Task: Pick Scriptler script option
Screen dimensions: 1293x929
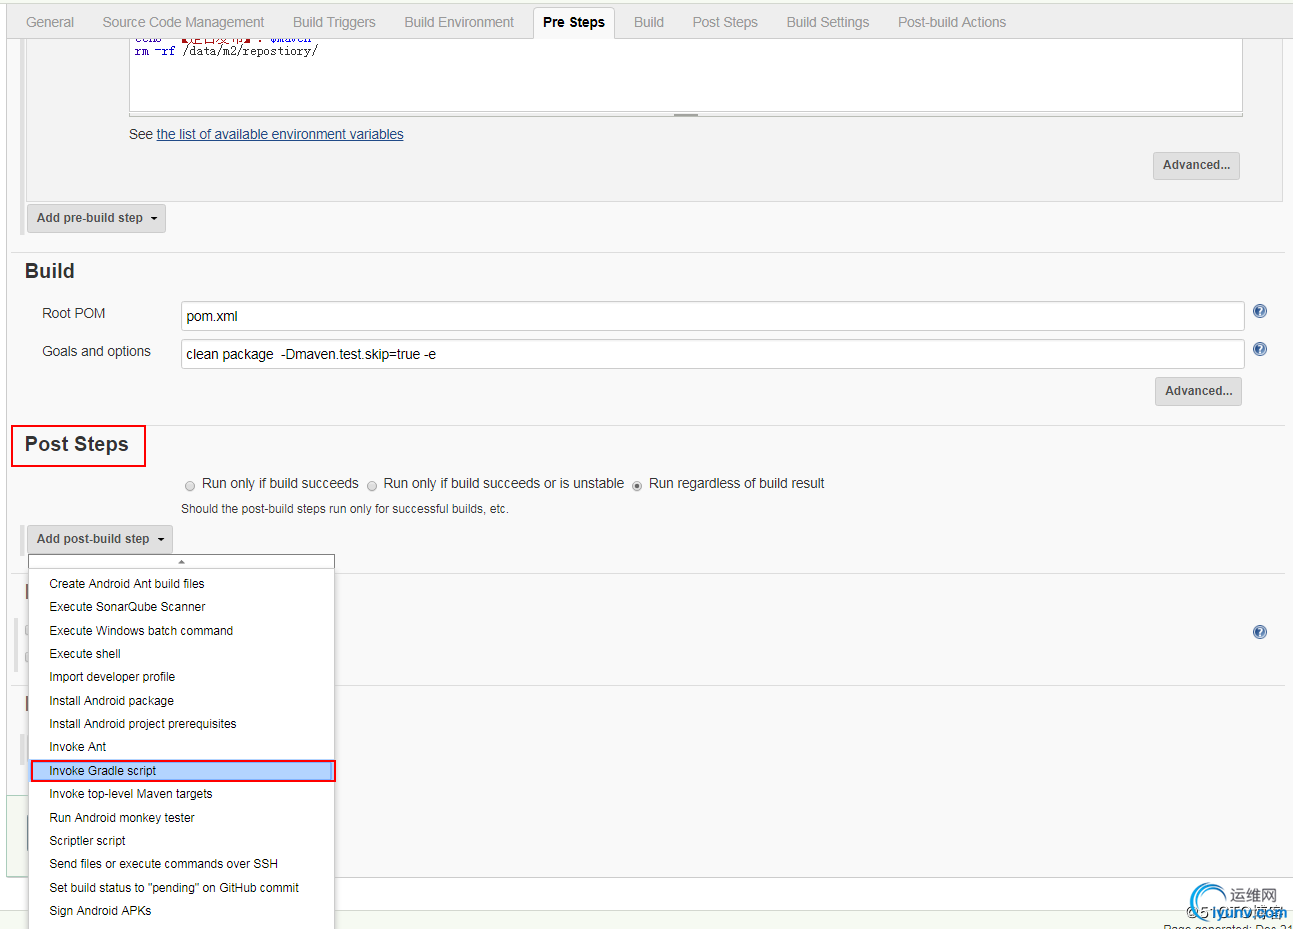Action: pyautogui.click(x=182, y=841)
